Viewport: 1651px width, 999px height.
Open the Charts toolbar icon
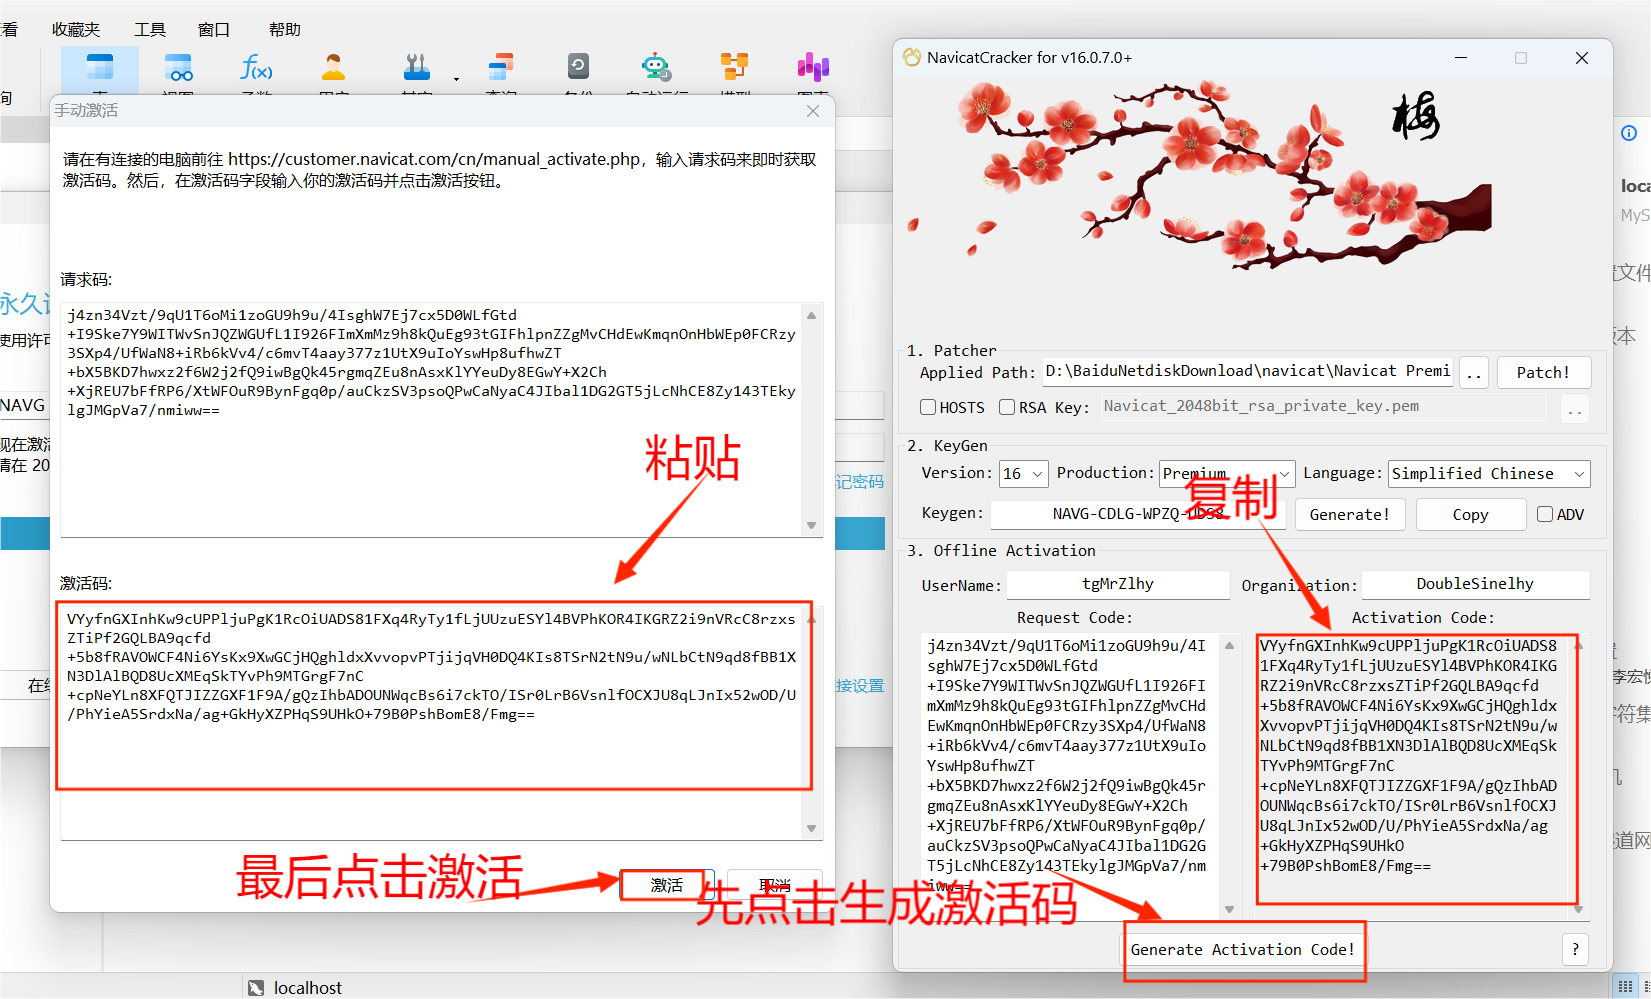coord(813,68)
